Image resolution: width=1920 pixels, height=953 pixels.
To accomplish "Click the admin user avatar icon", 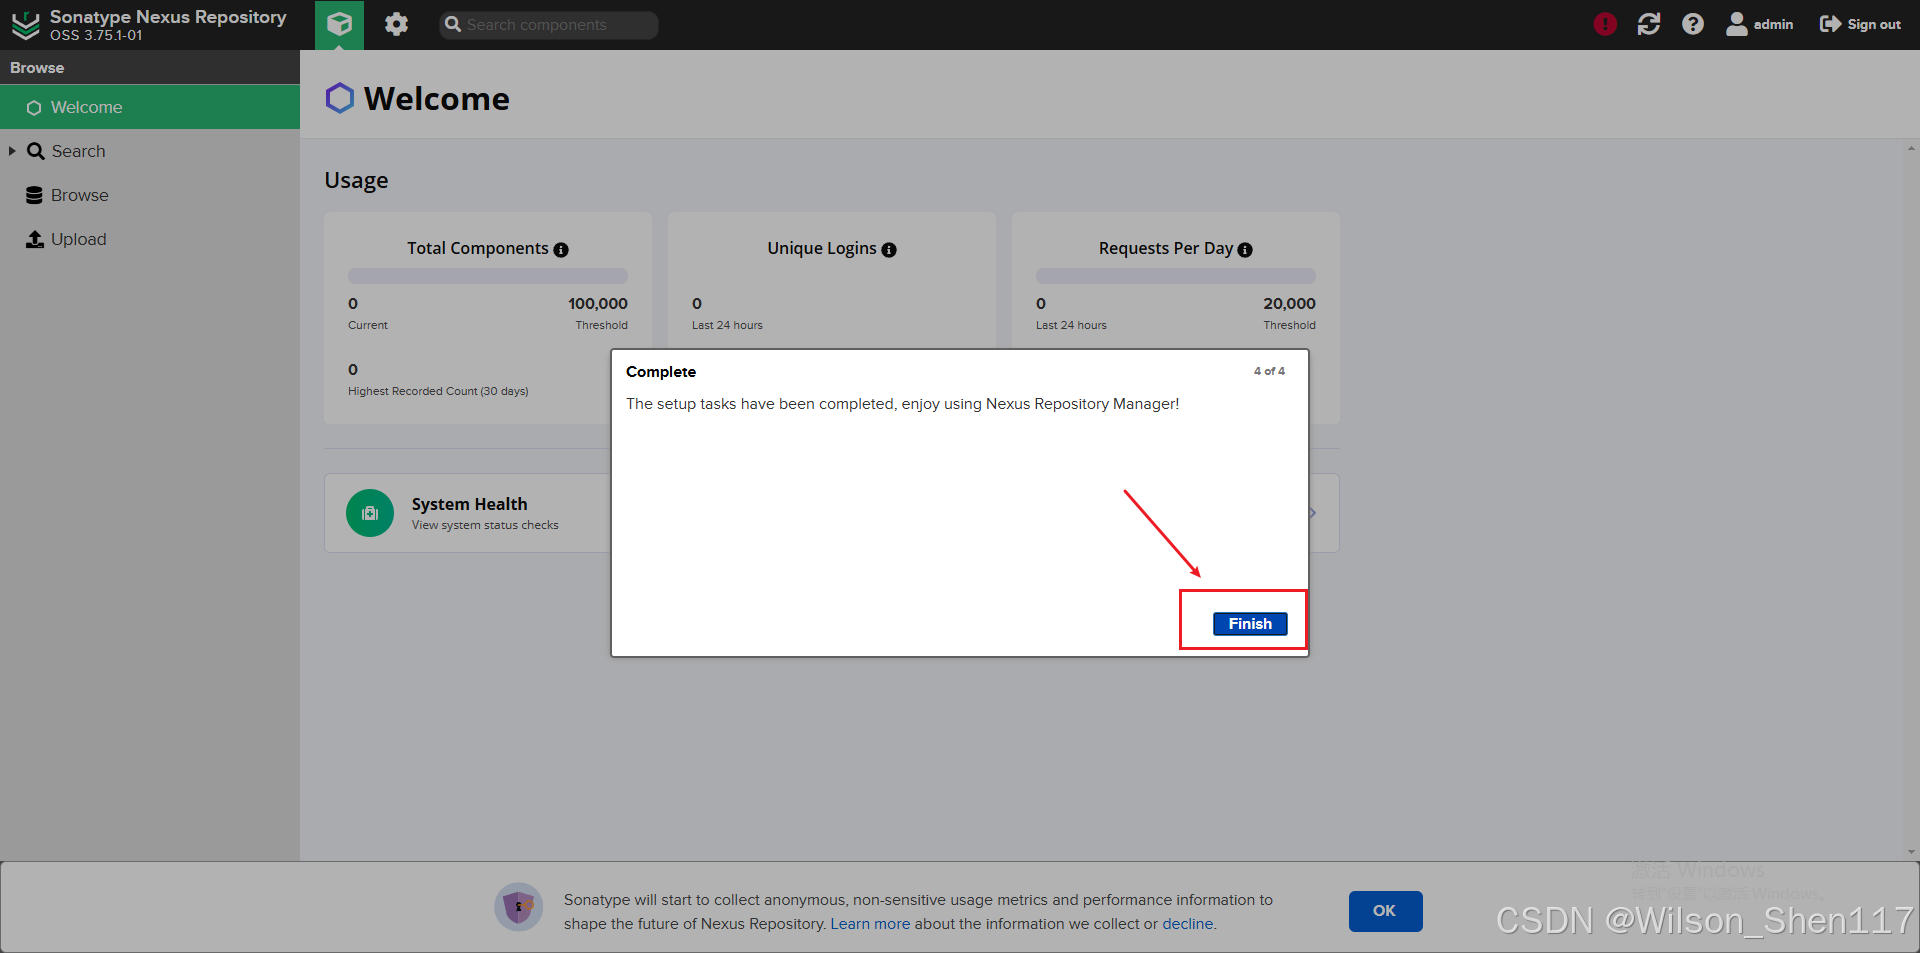I will click(x=1737, y=24).
